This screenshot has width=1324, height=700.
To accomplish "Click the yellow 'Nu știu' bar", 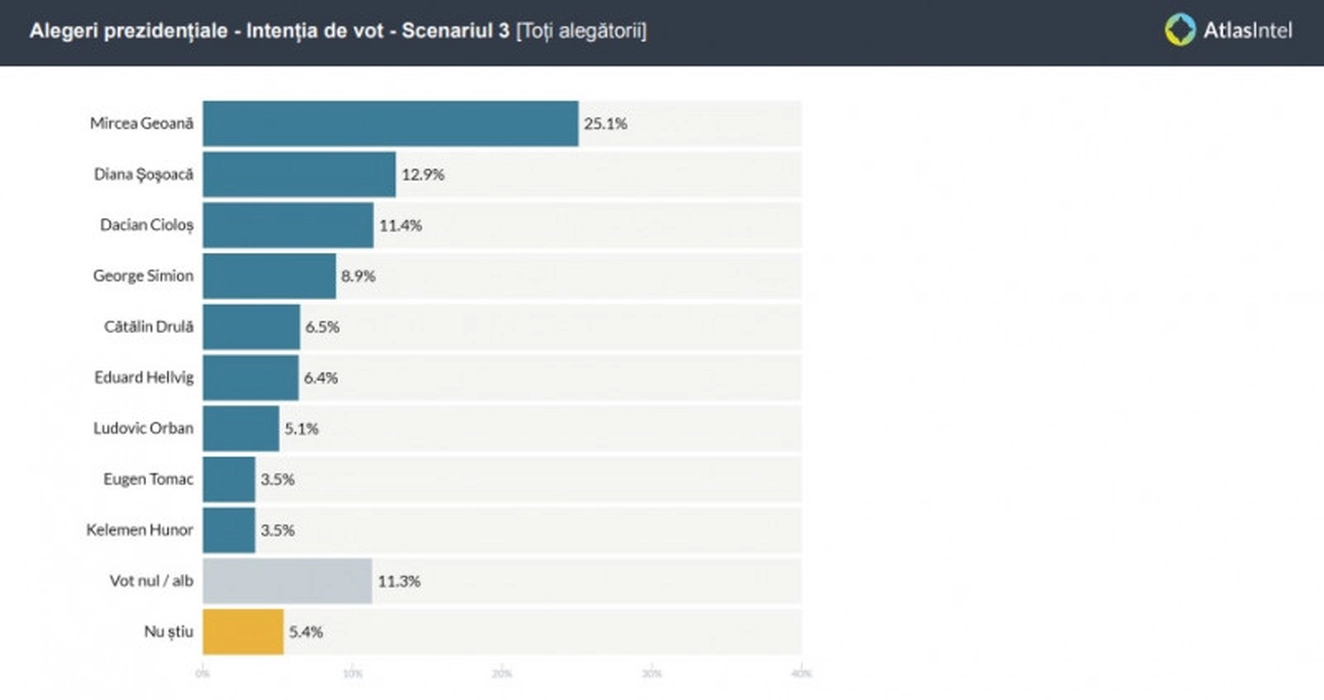I will coord(243,632).
